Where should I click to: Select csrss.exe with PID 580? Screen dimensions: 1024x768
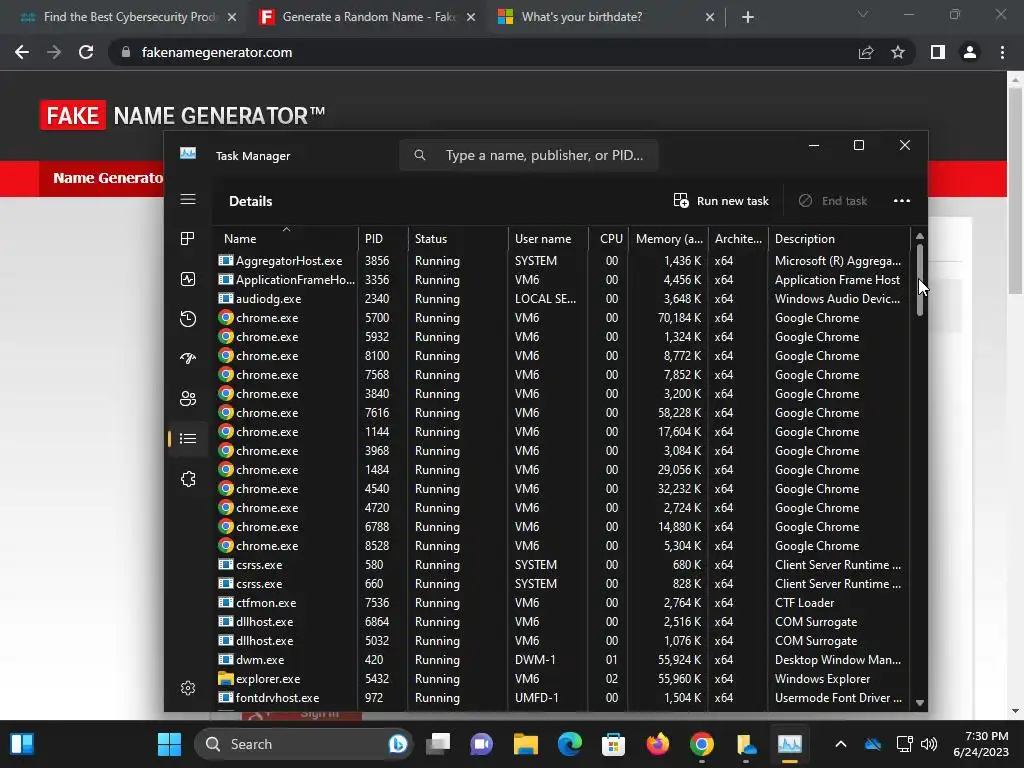click(562, 564)
